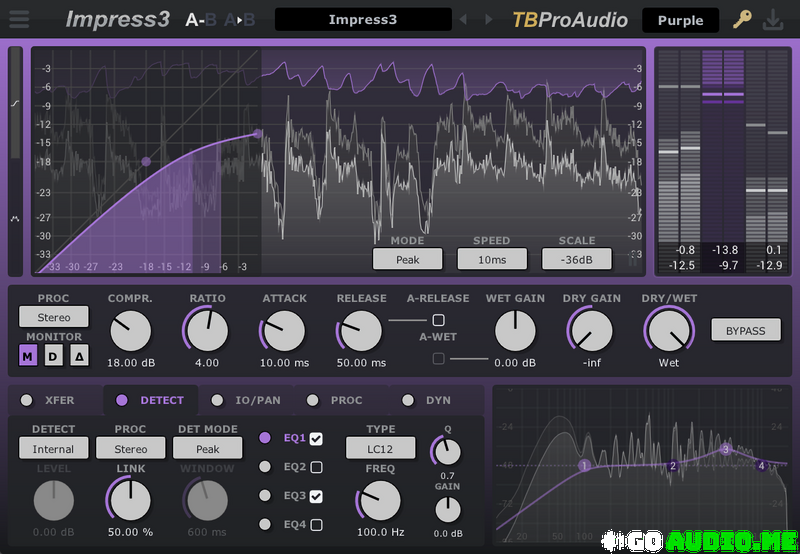The height and width of the screenshot is (554, 800).
Task: Click the pause display icon
Action: tap(633, 260)
